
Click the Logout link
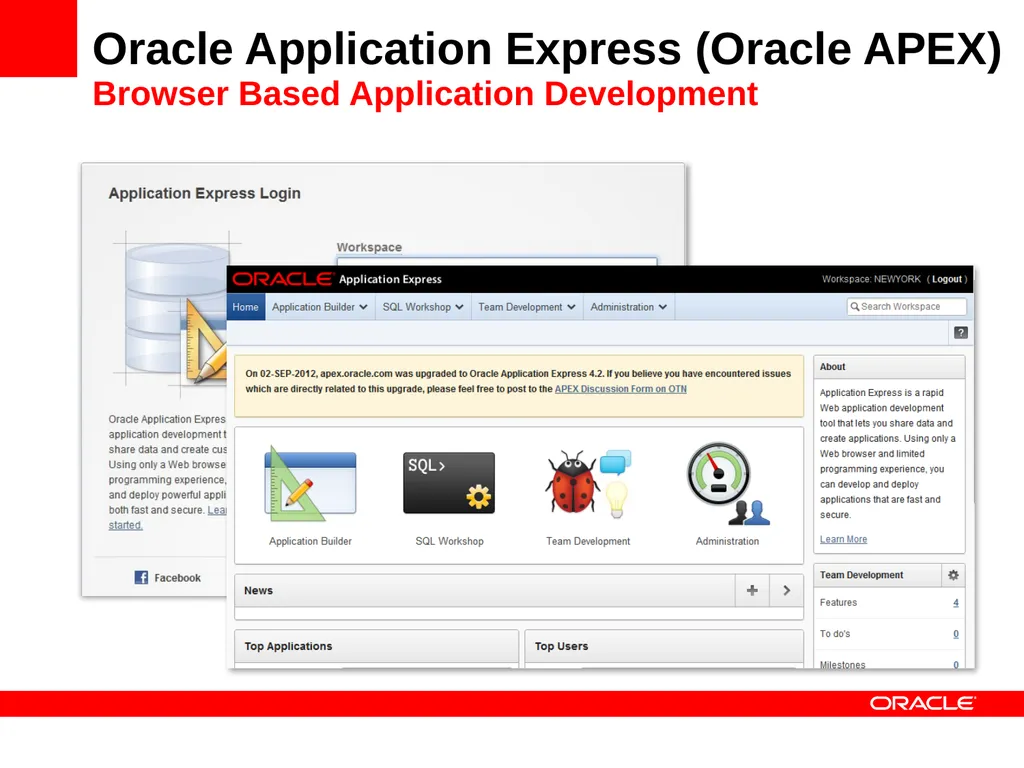[947, 279]
